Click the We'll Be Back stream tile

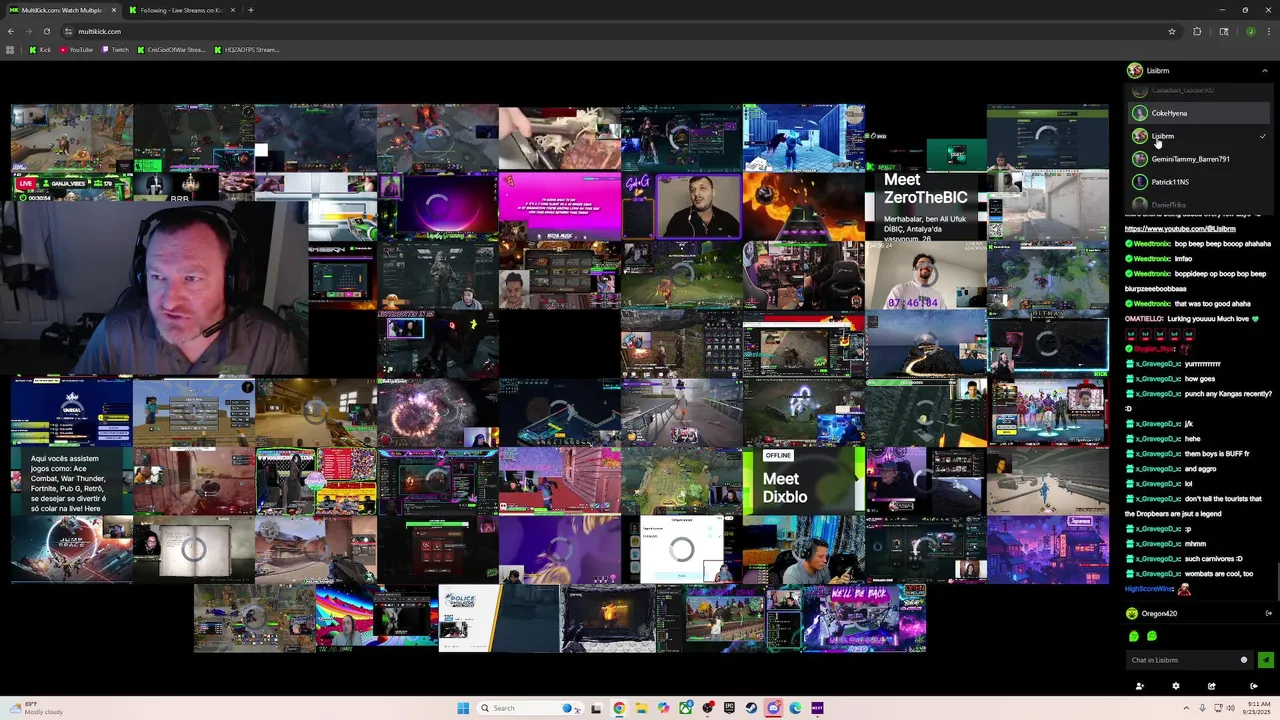(x=865, y=618)
